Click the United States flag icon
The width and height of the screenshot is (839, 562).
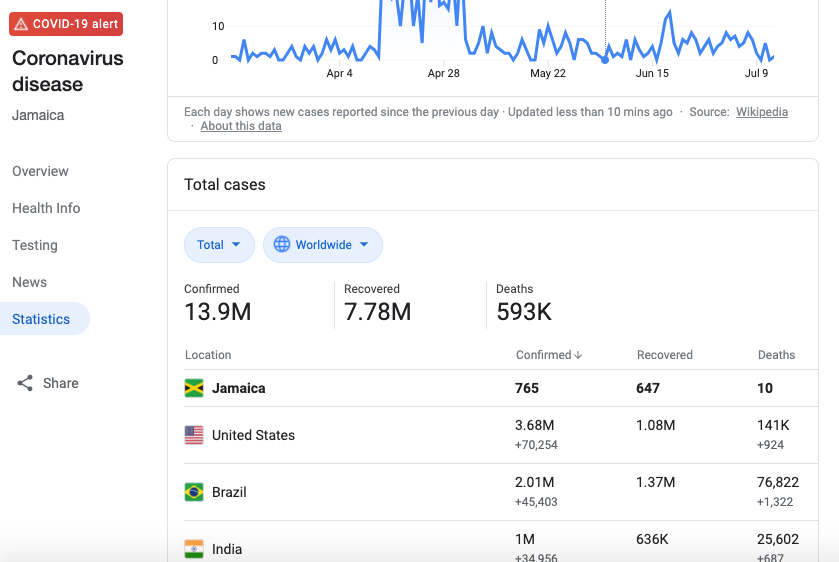(x=194, y=435)
